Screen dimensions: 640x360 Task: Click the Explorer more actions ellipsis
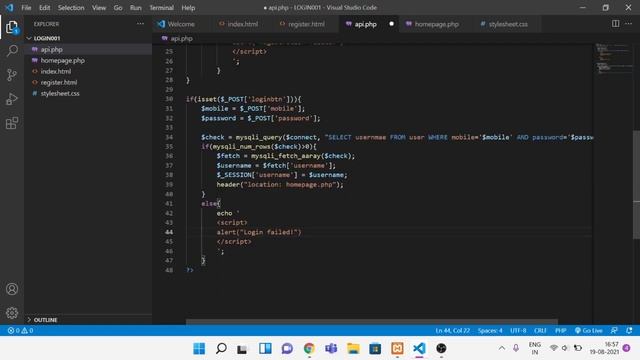140,24
